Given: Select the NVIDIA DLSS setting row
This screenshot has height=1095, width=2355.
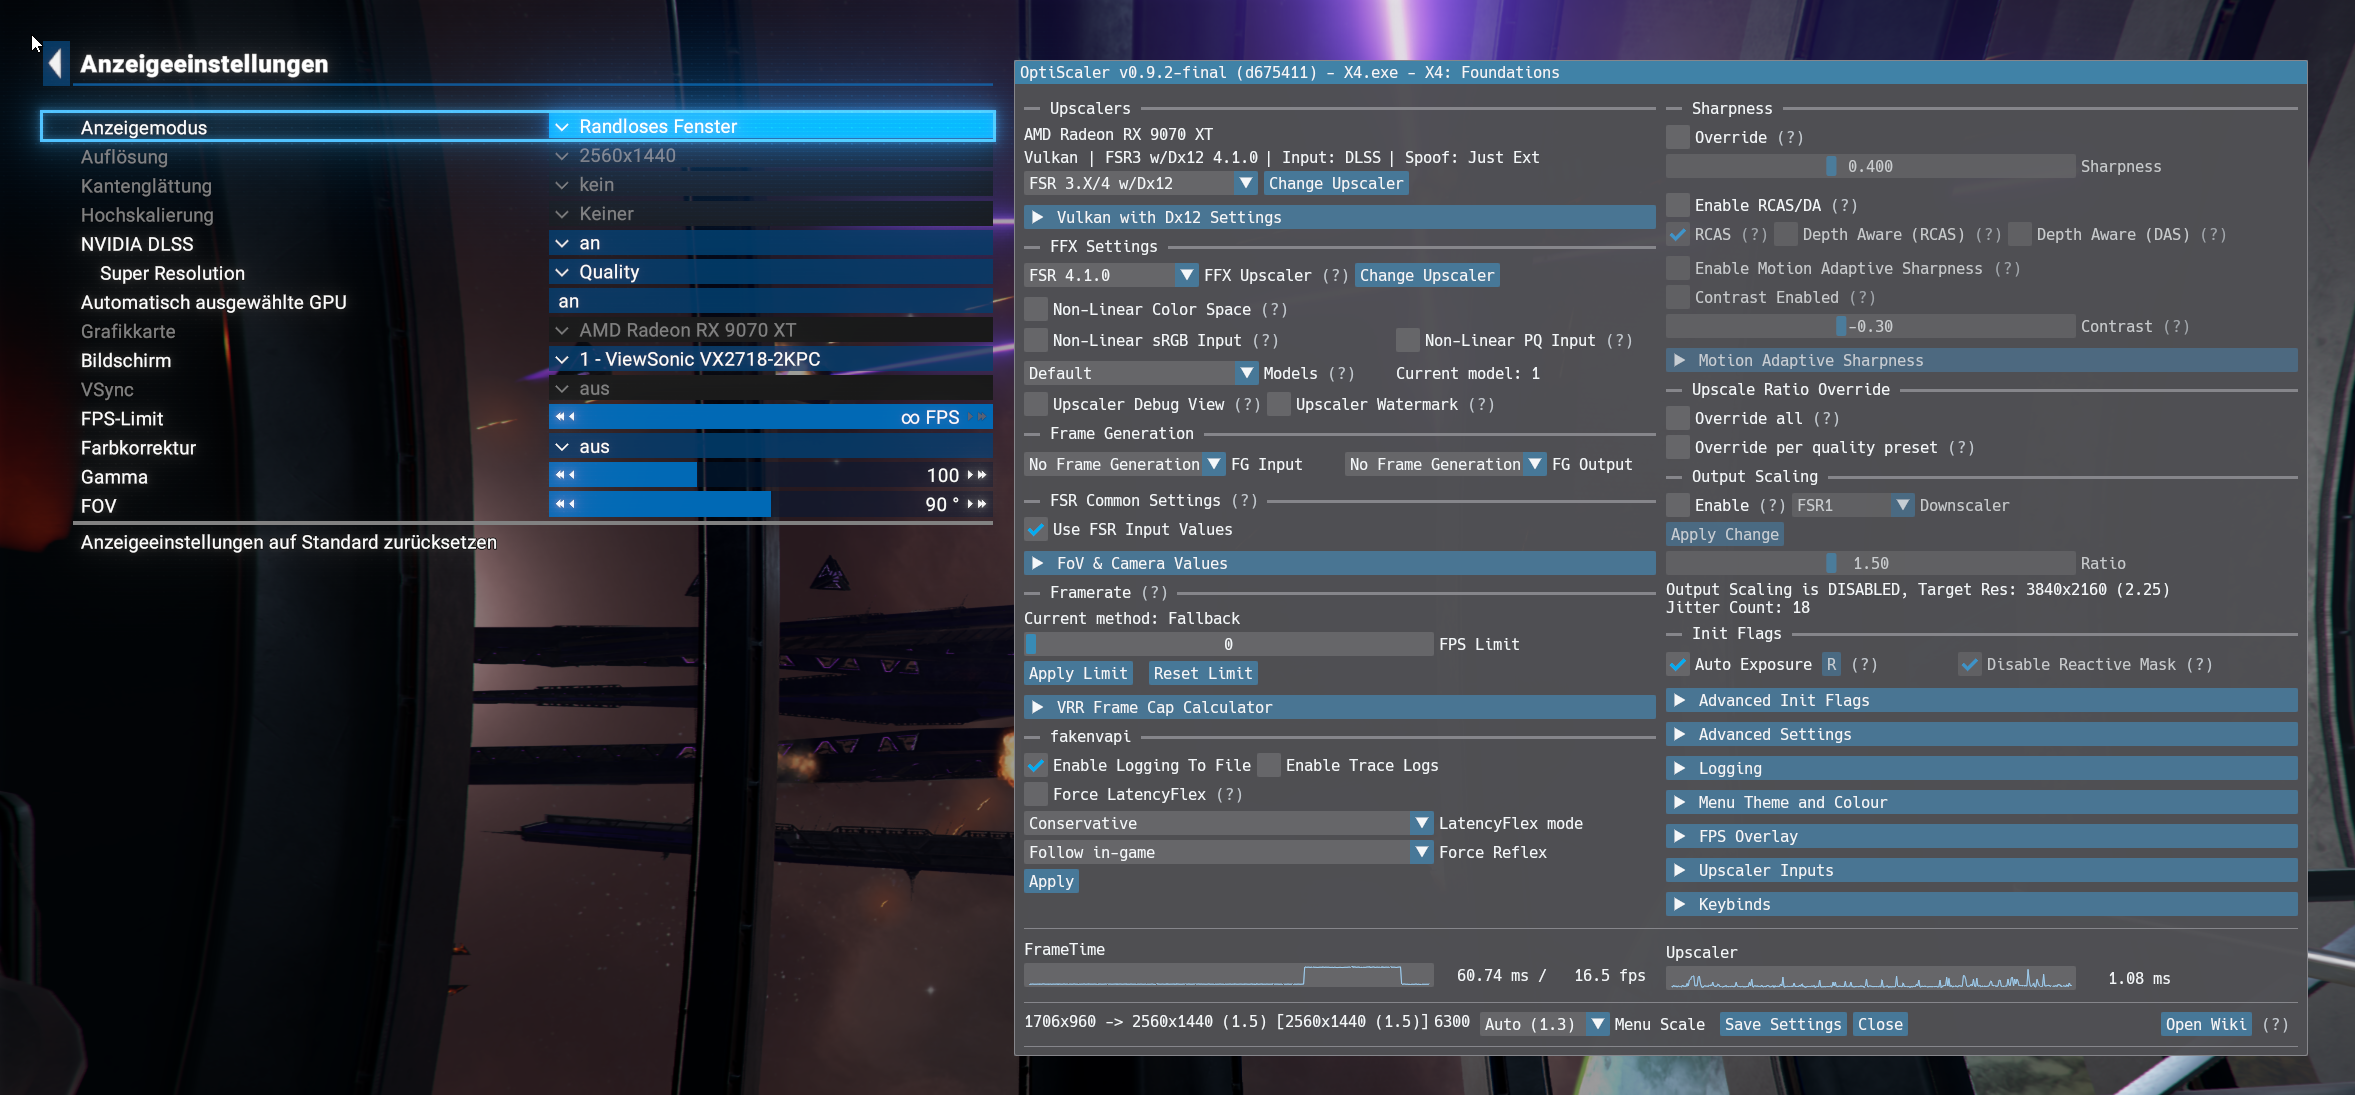Looking at the screenshot, I should click(x=536, y=243).
